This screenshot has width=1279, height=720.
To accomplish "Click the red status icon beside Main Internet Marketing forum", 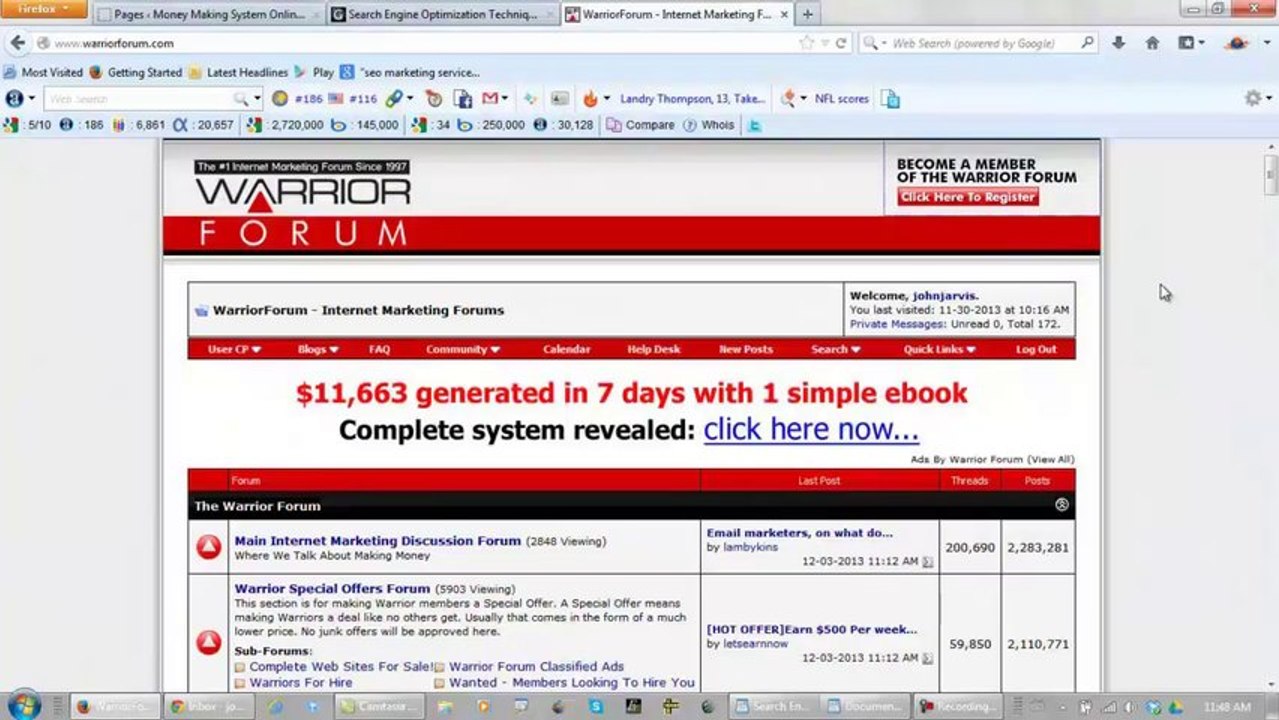I will pyautogui.click(x=208, y=547).
